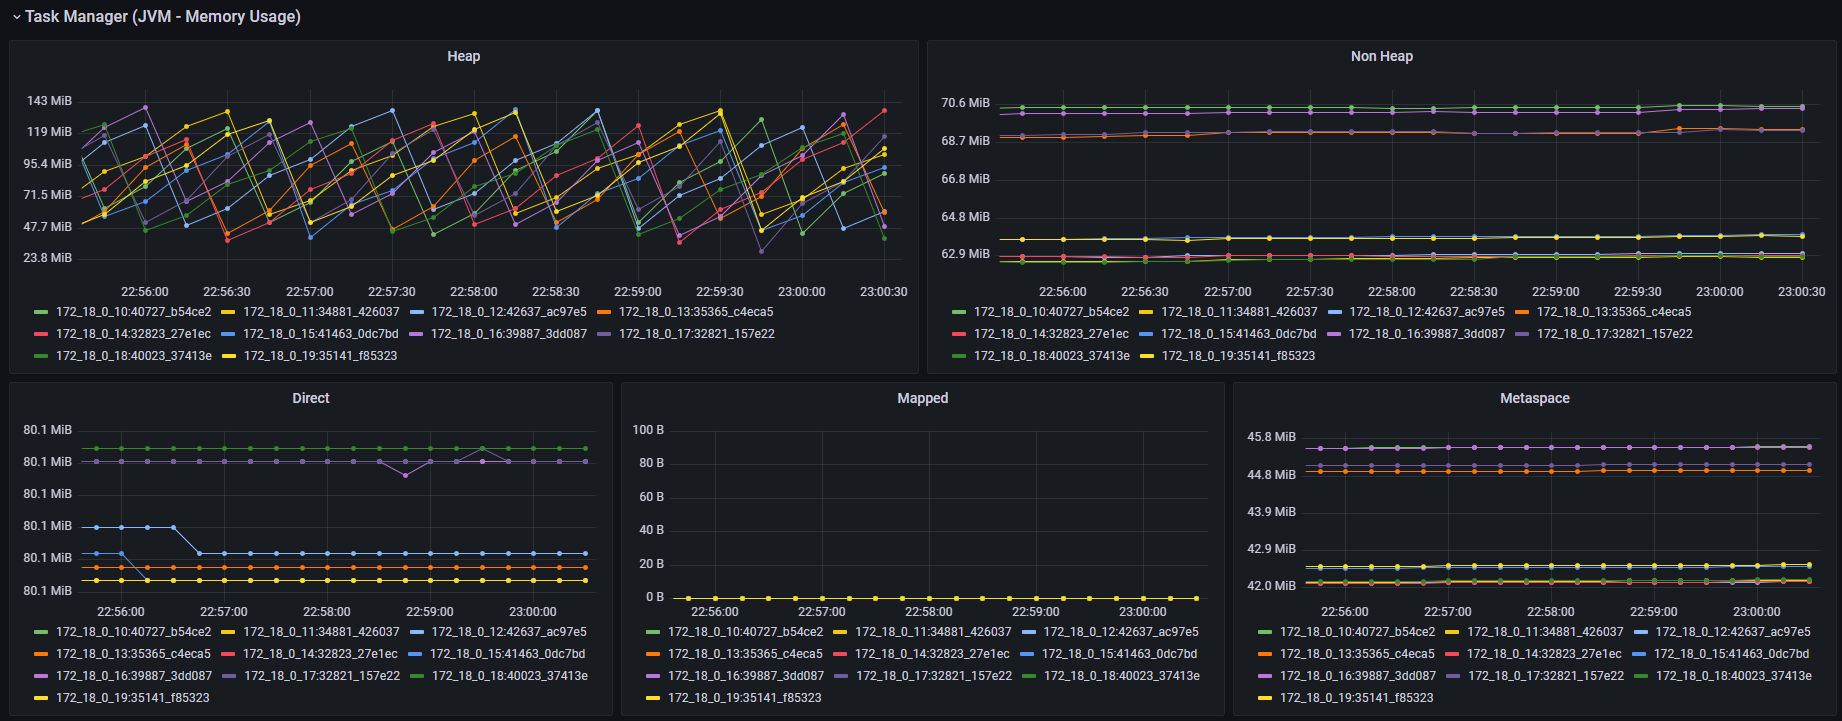Click blue swatch for 0dc7bd in Heap legend

[228, 334]
